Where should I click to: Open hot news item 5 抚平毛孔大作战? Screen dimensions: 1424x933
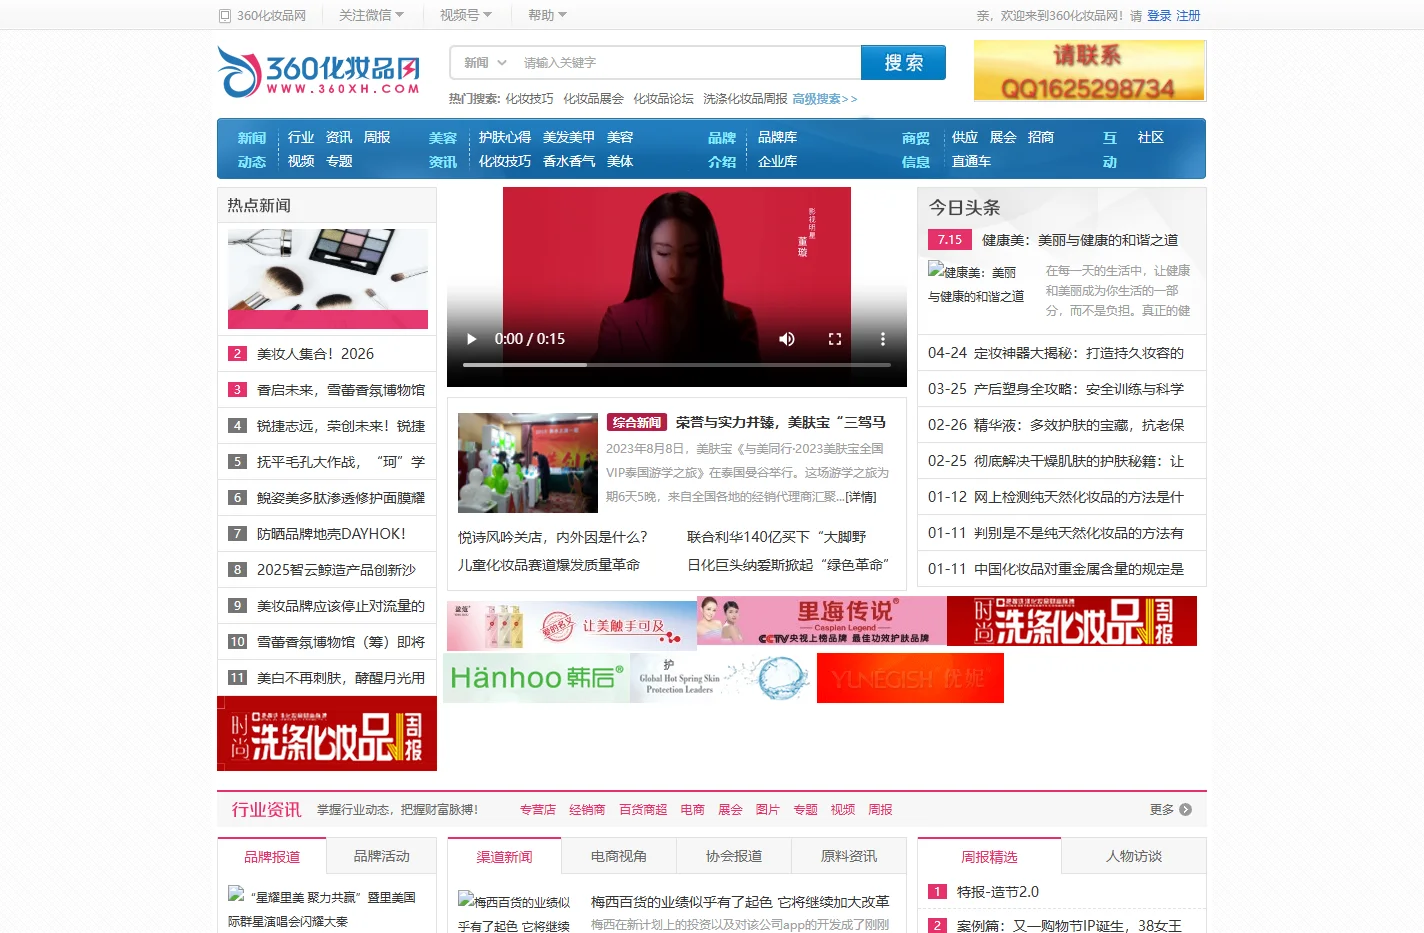[341, 462]
